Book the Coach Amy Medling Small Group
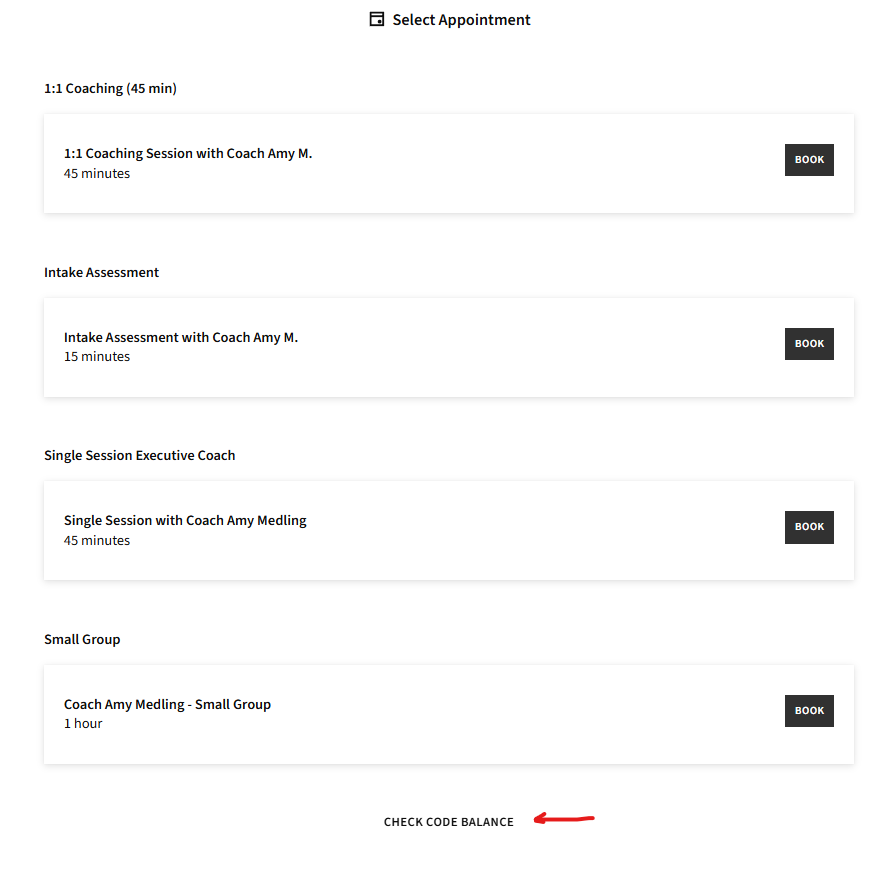 (x=809, y=711)
